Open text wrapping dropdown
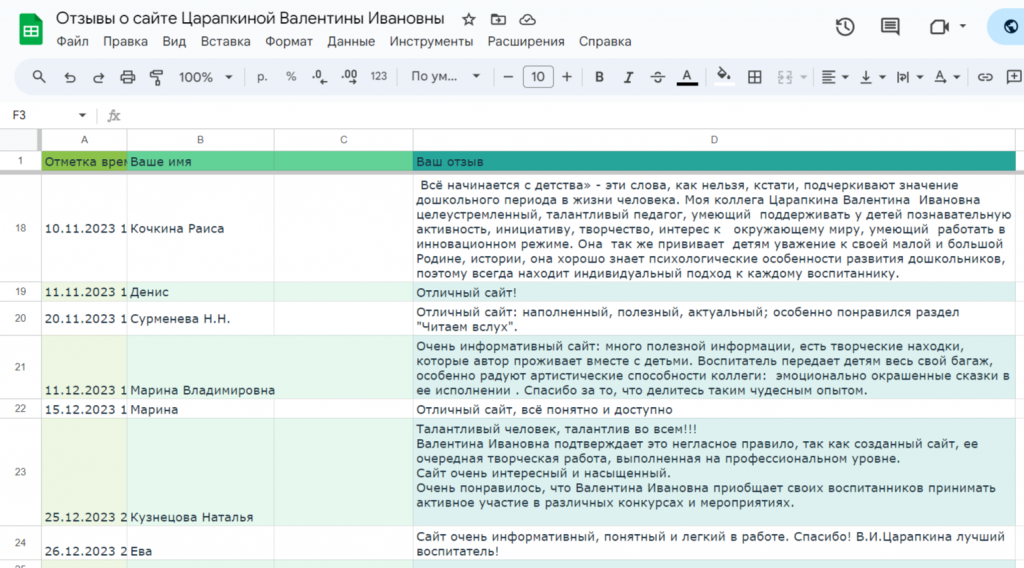 910,77
